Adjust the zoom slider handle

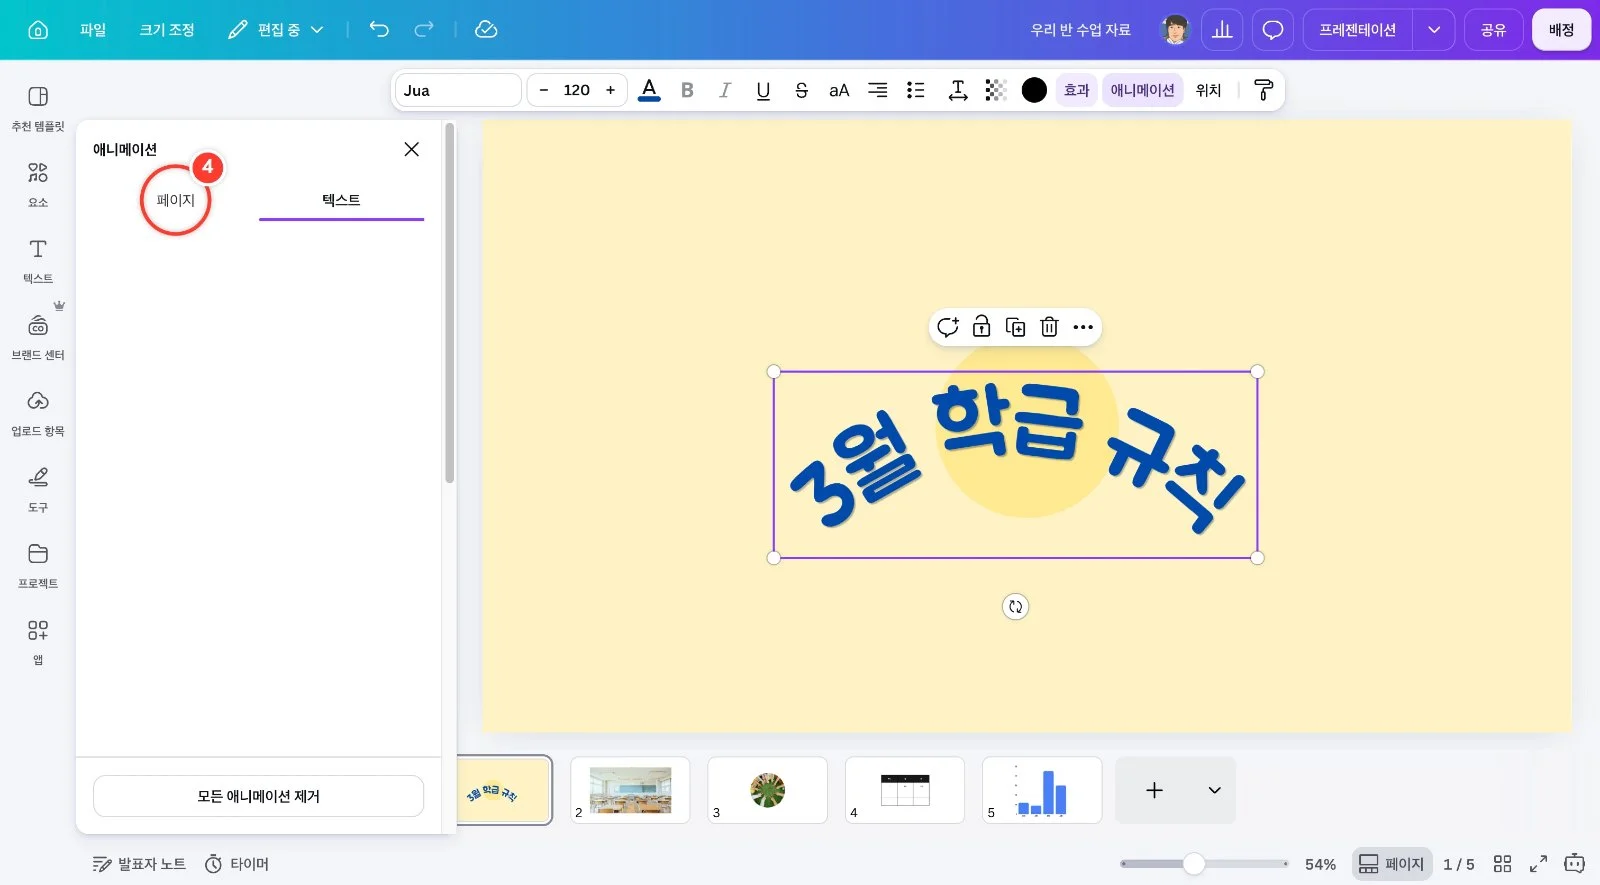pyautogui.click(x=1194, y=863)
